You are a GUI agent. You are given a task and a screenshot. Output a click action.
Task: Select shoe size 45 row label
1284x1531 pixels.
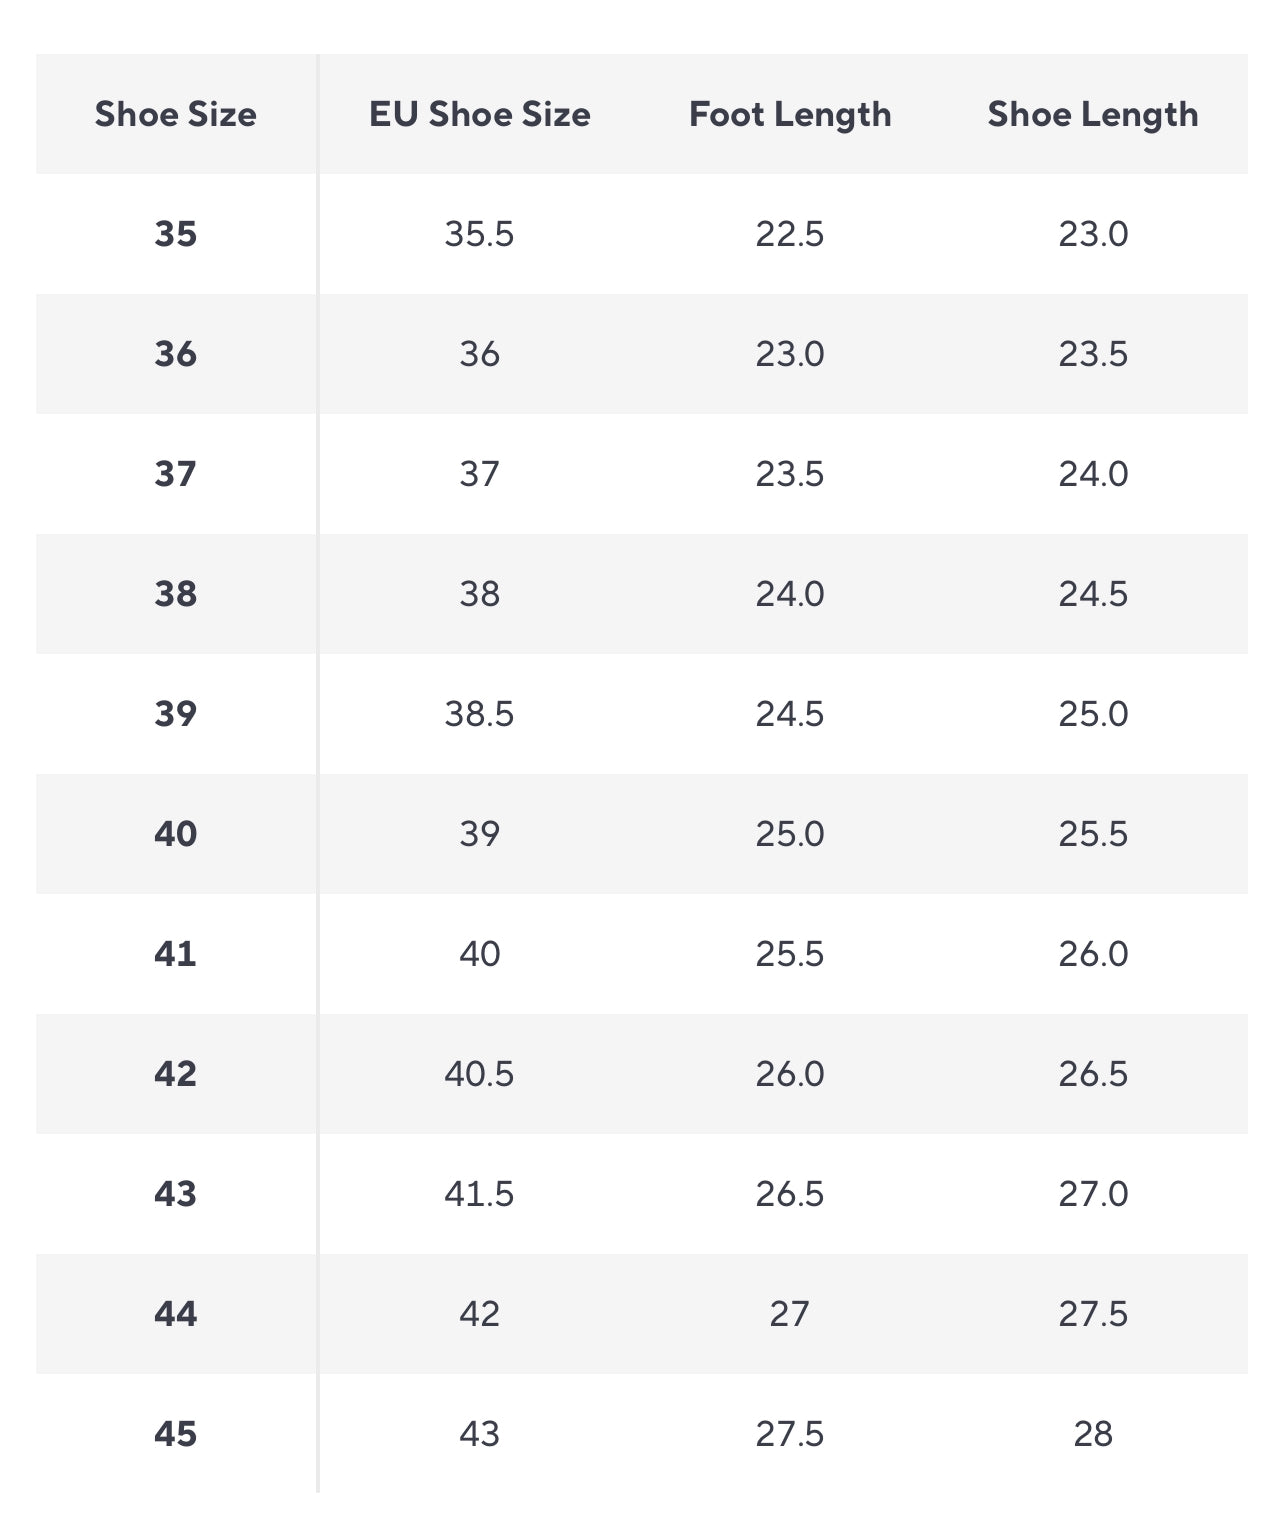(x=176, y=1434)
